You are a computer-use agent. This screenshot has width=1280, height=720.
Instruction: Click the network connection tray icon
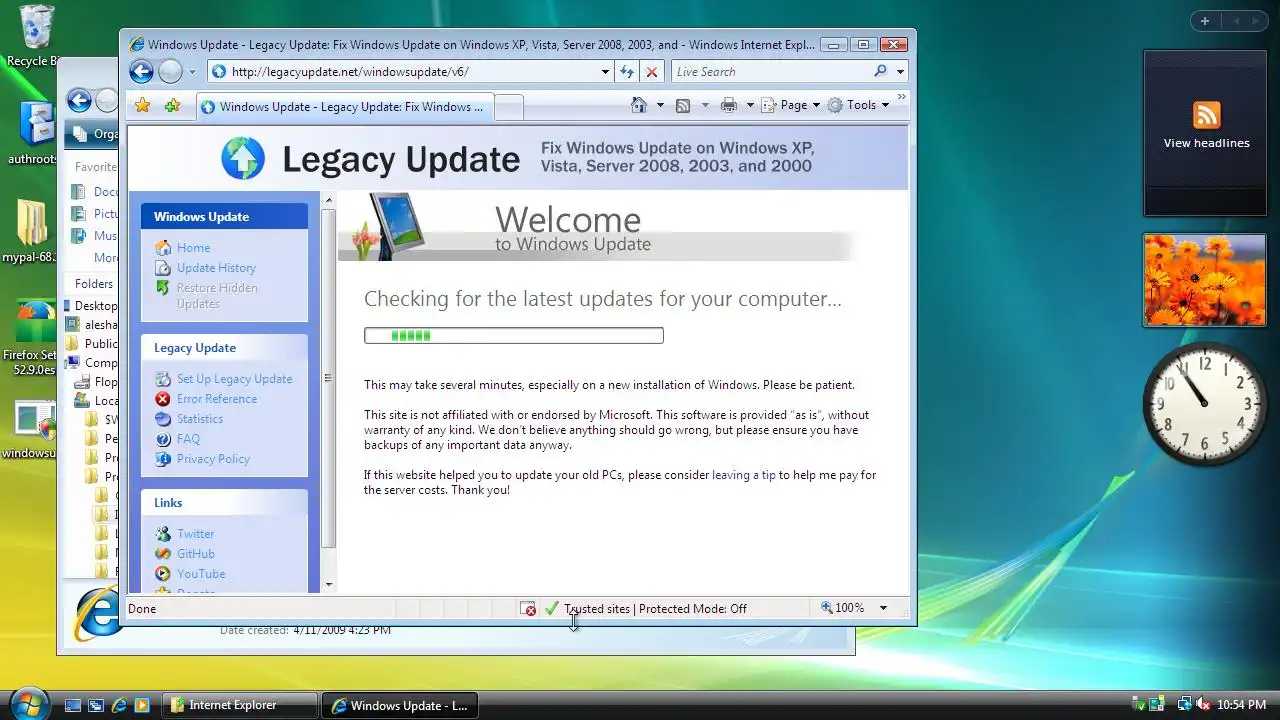(1184, 705)
